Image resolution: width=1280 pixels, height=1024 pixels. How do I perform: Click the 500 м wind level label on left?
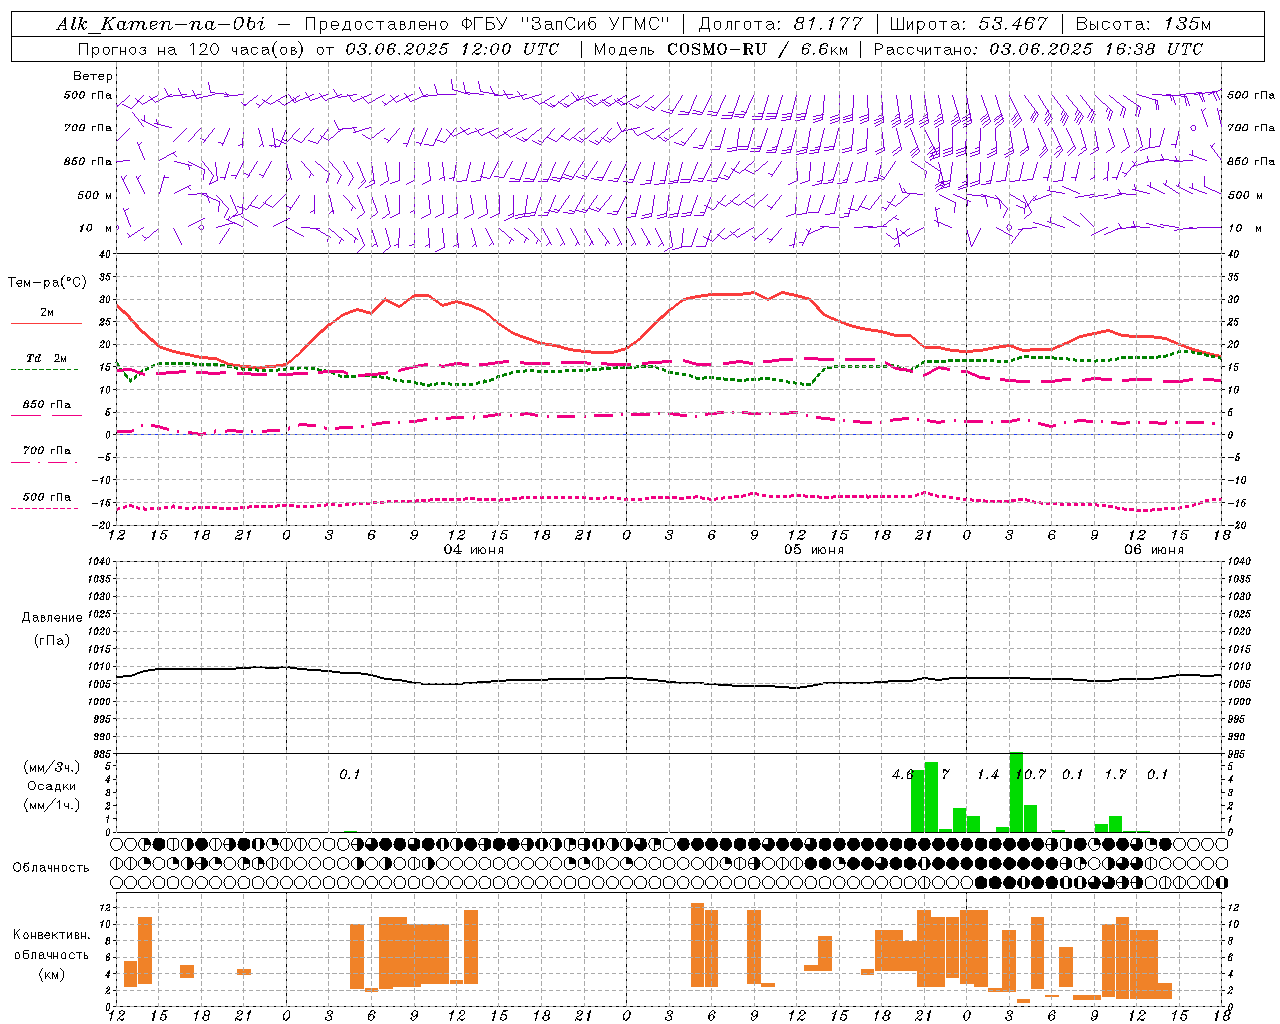[95, 195]
